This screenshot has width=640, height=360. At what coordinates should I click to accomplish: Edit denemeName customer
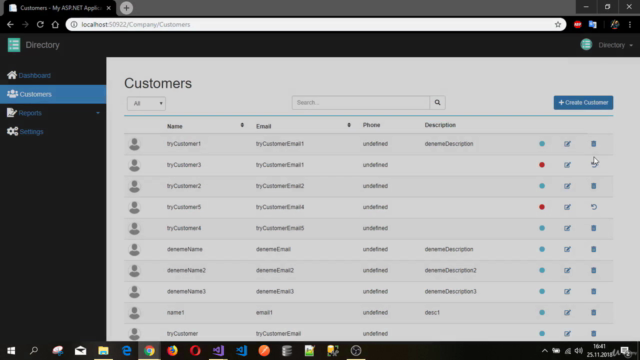tap(567, 249)
